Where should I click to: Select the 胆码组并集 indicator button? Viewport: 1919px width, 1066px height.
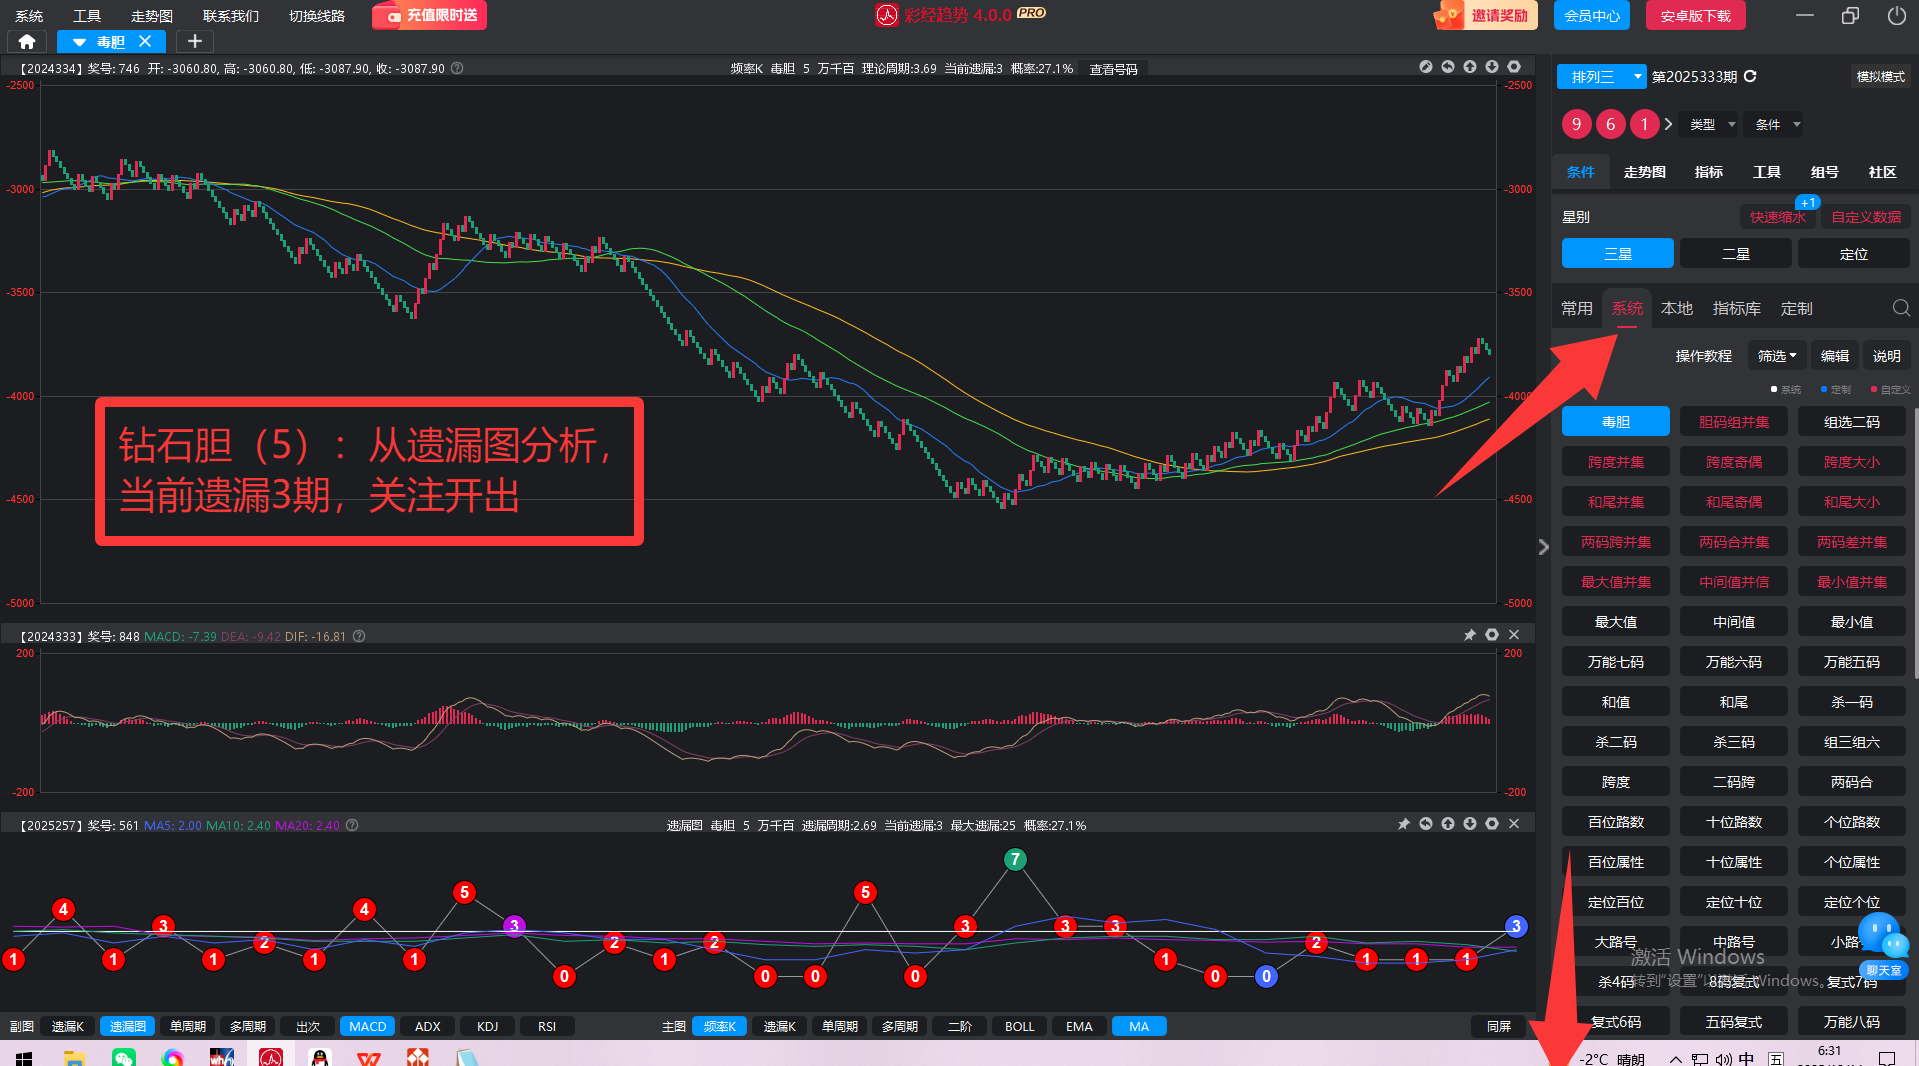click(1733, 422)
